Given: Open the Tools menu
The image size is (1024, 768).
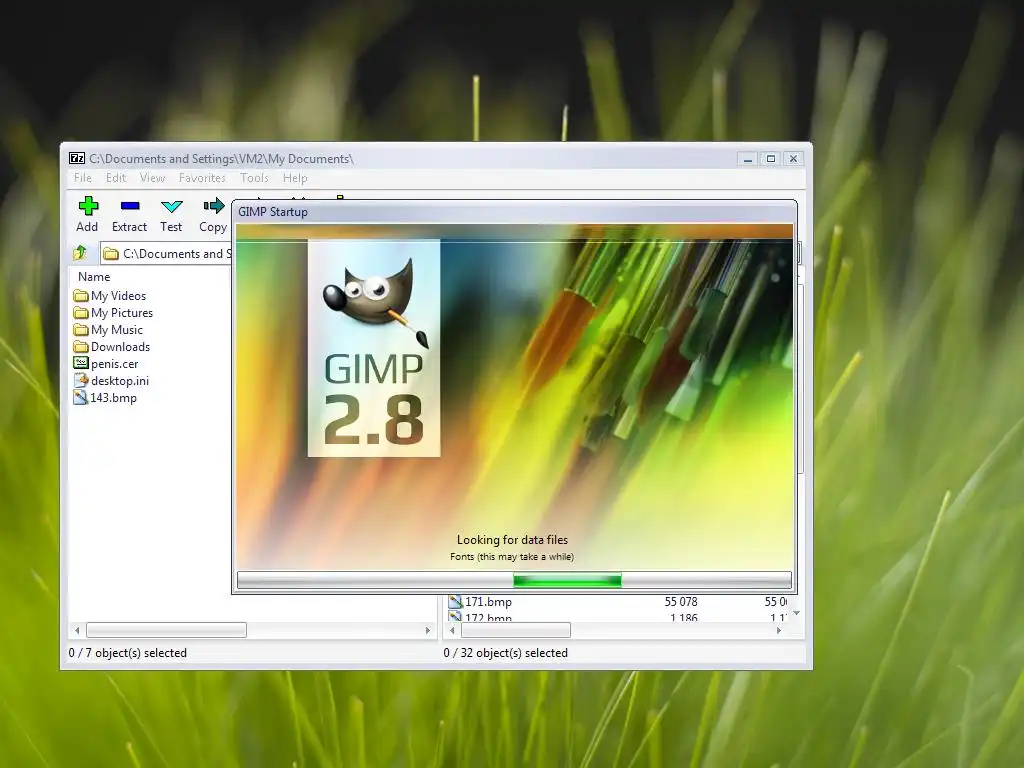Looking at the screenshot, I should click(x=254, y=178).
